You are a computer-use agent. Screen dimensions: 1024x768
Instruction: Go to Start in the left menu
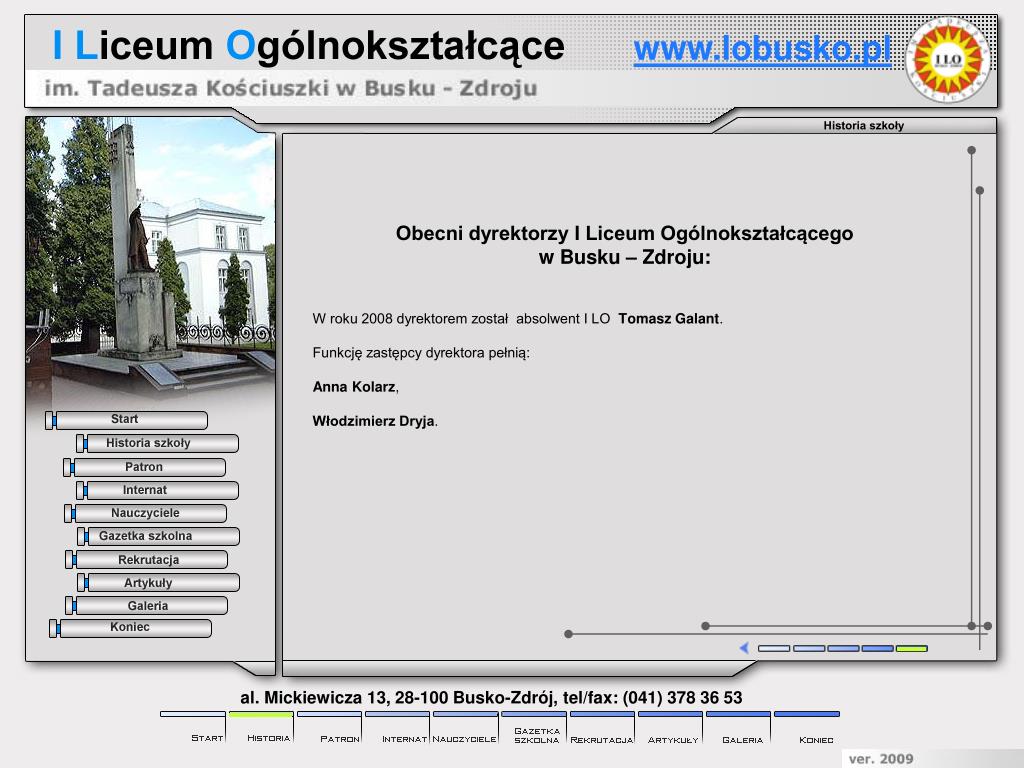(x=127, y=420)
